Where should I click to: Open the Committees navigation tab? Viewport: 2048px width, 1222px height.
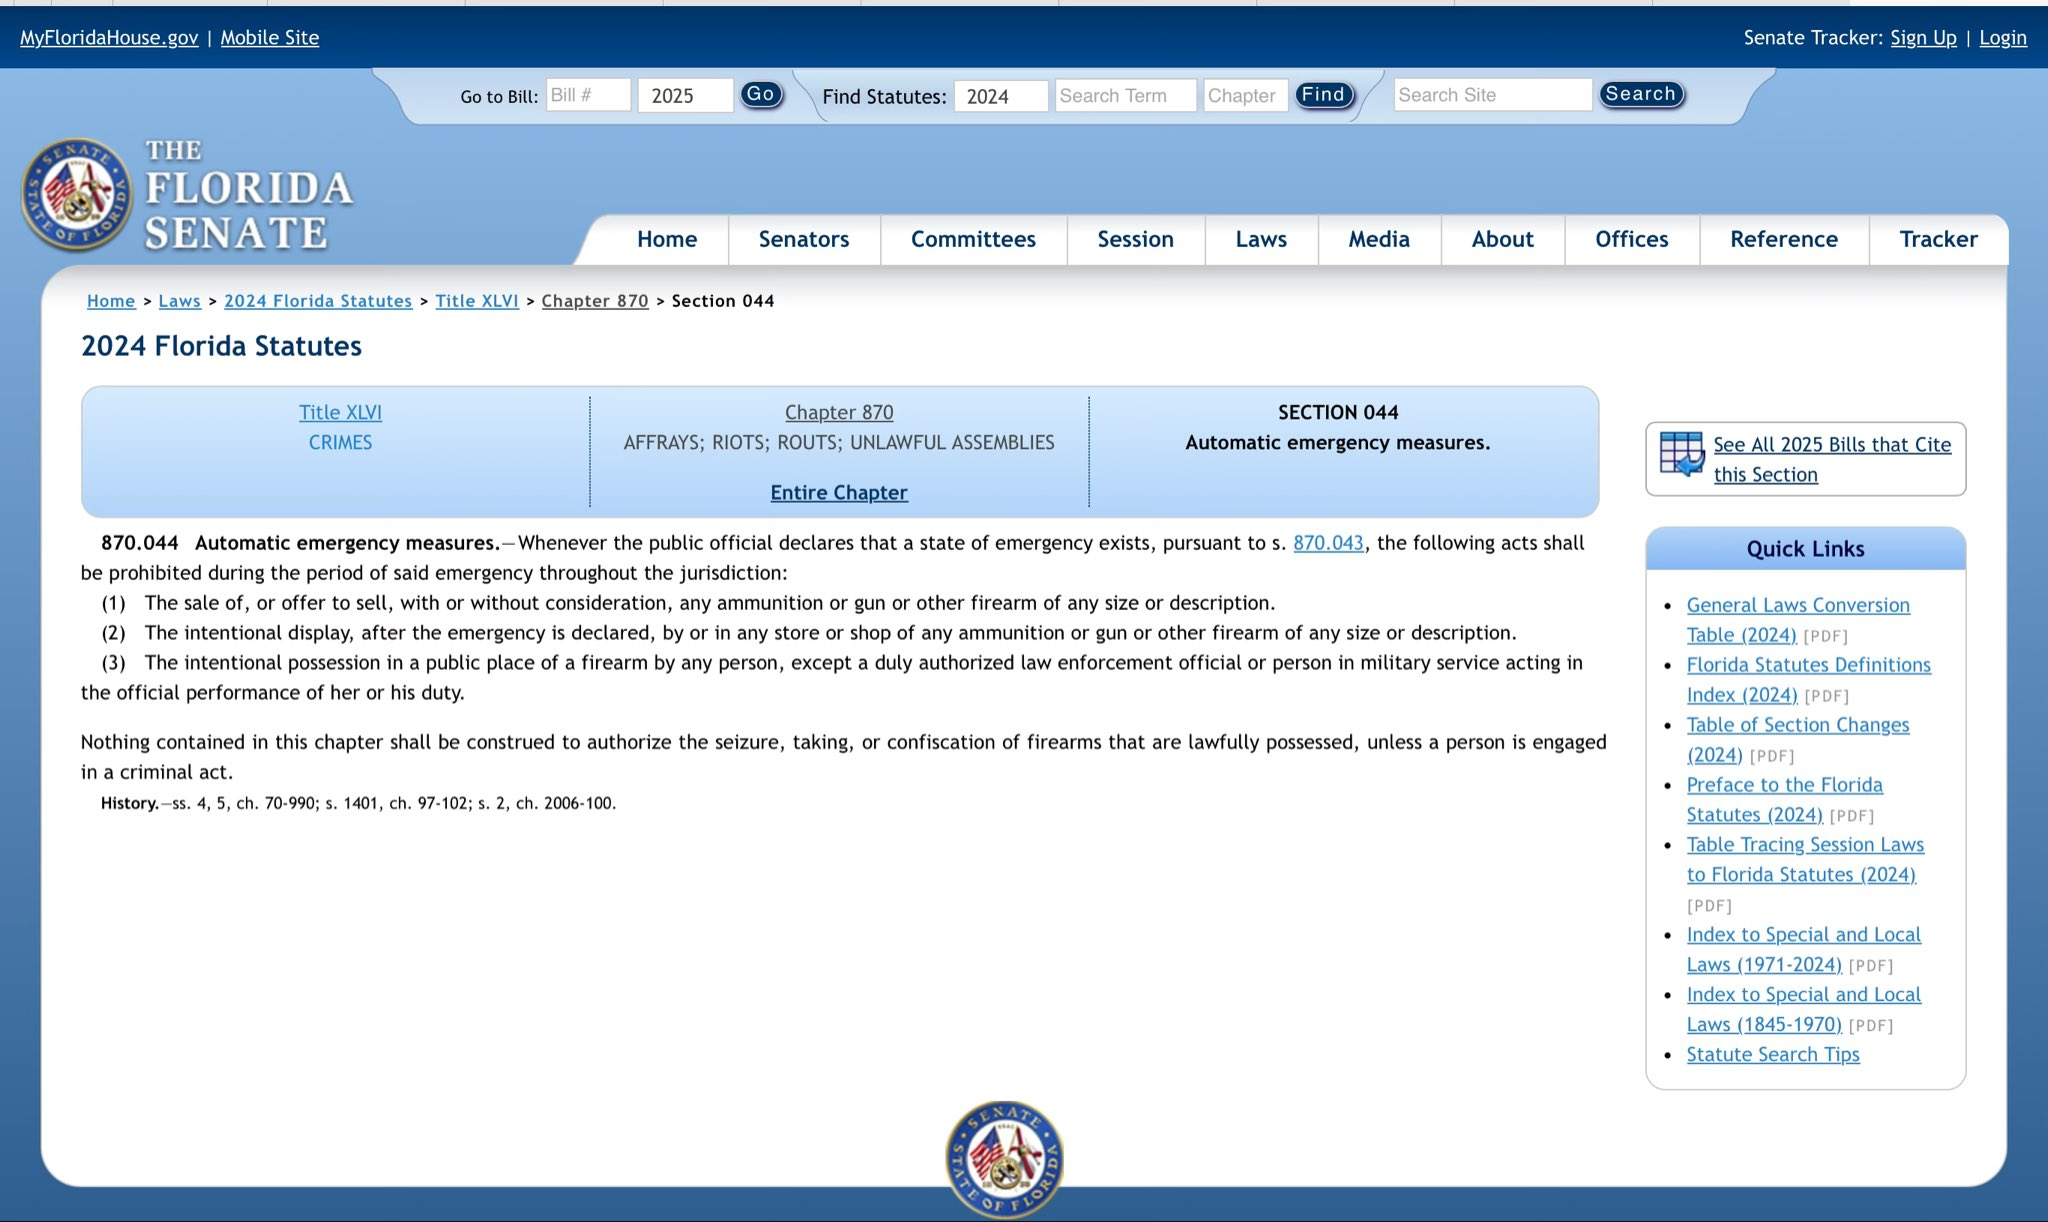[972, 239]
